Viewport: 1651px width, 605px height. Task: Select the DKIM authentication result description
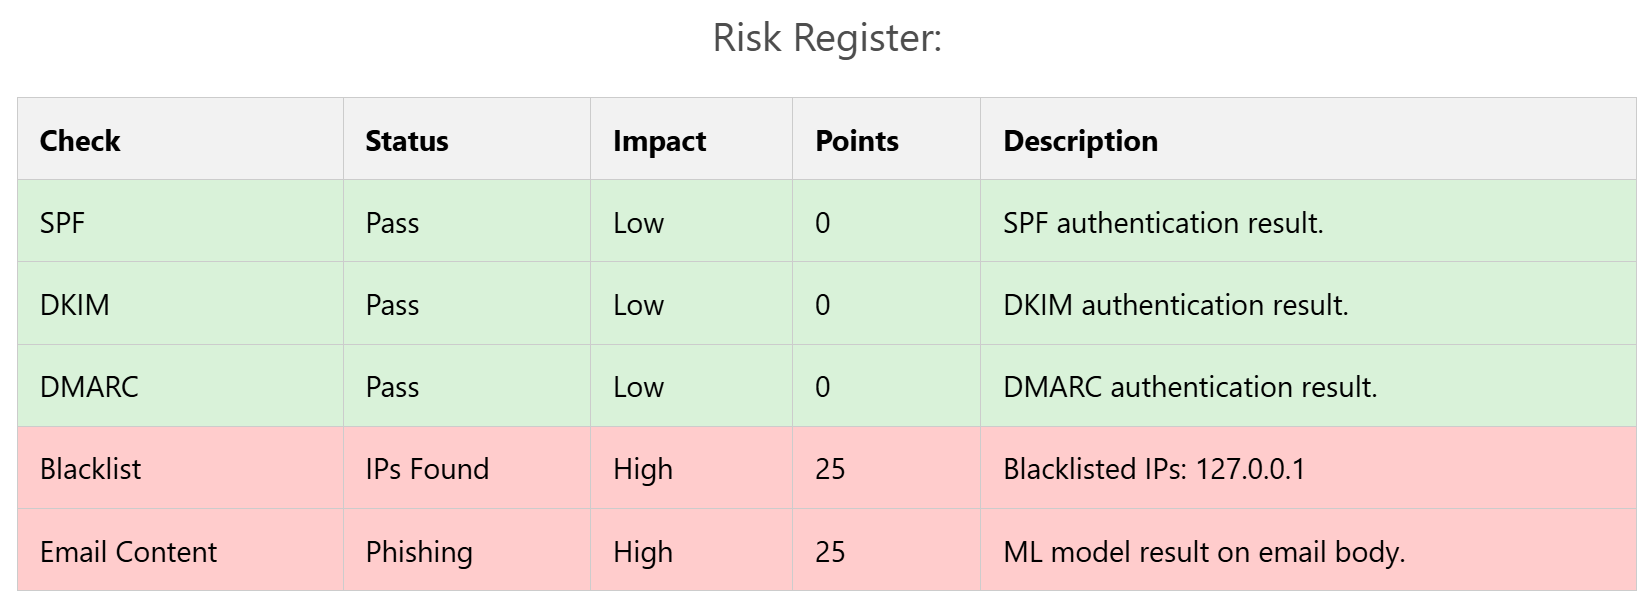pyautogui.click(x=1175, y=305)
